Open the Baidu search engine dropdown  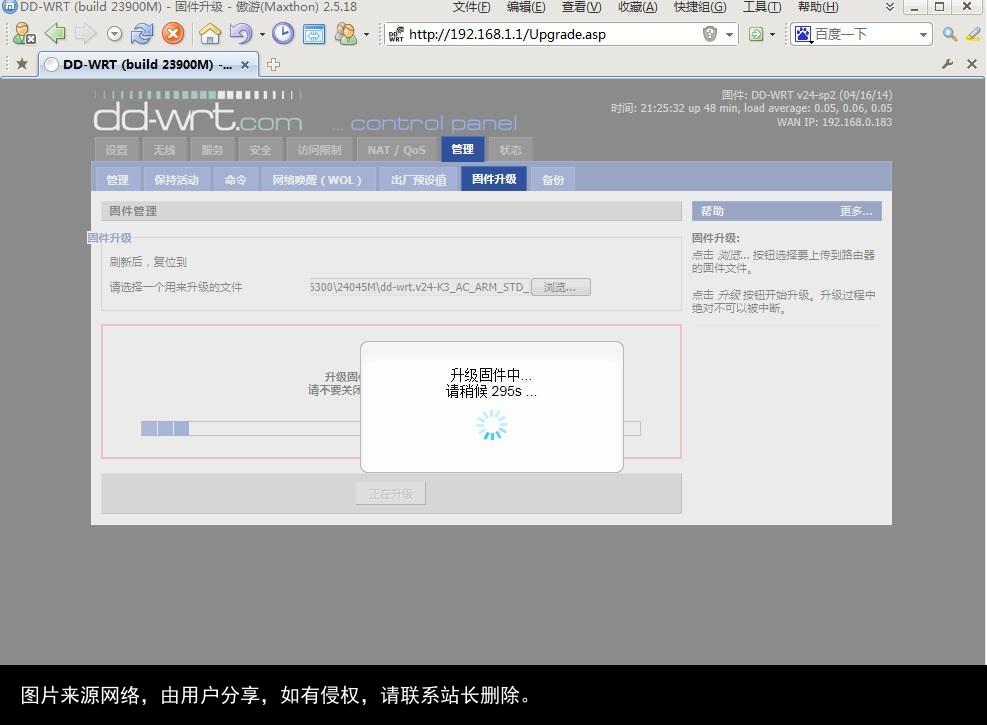pyautogui.click(x=922, y=33)
